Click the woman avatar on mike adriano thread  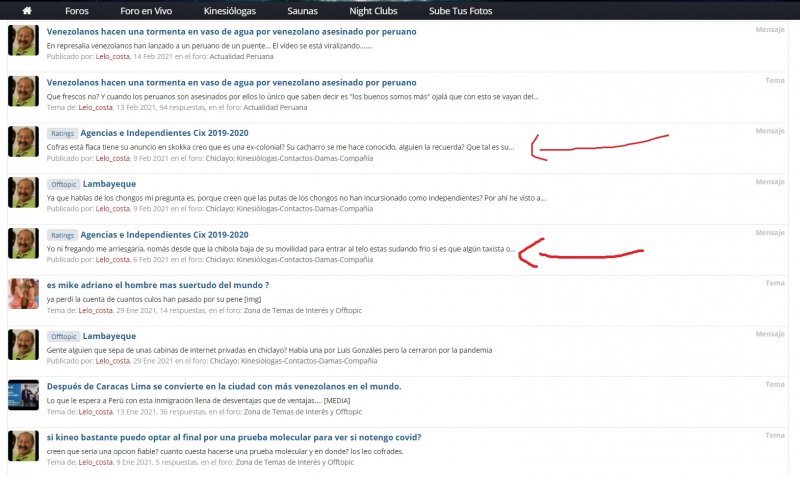23,294
